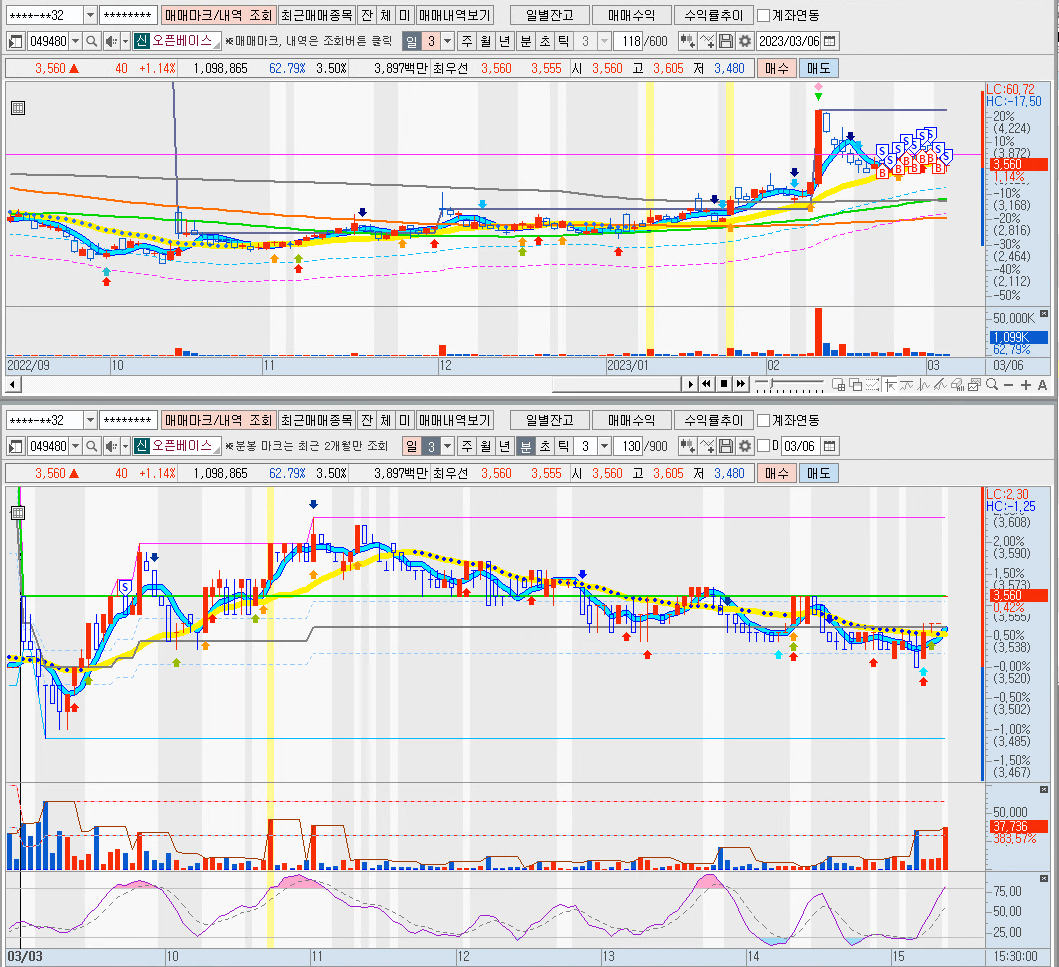
Task: Switch the upper chart to 분 (minute)
Action: click(525, 41)
